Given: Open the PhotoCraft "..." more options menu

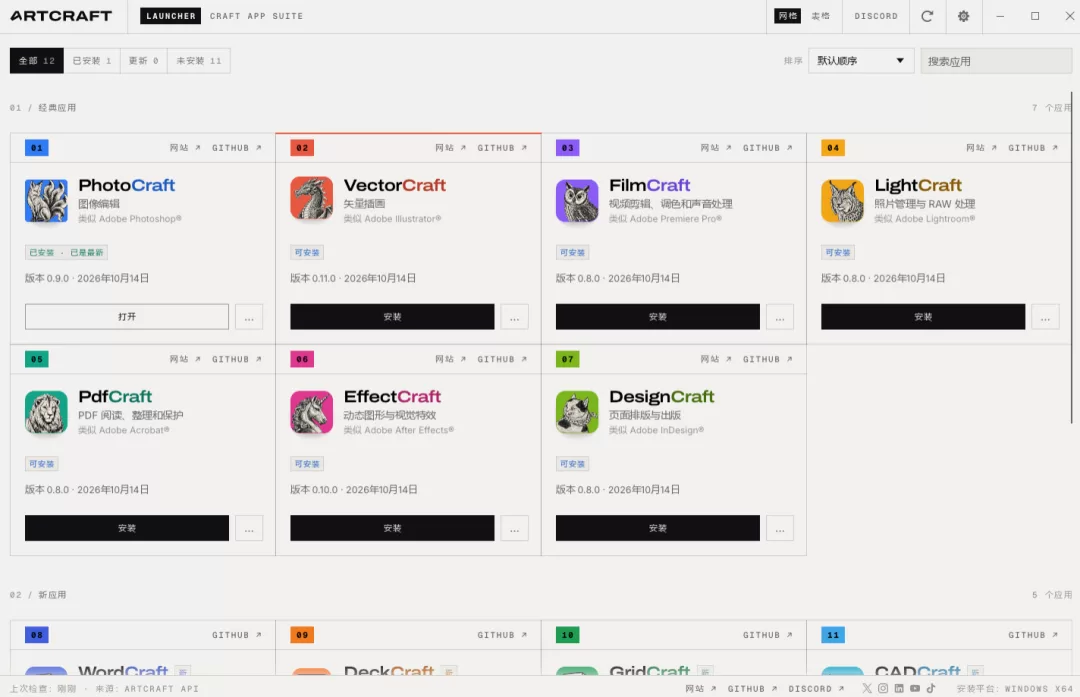Looking at the screenshot, I should [249, 317].
